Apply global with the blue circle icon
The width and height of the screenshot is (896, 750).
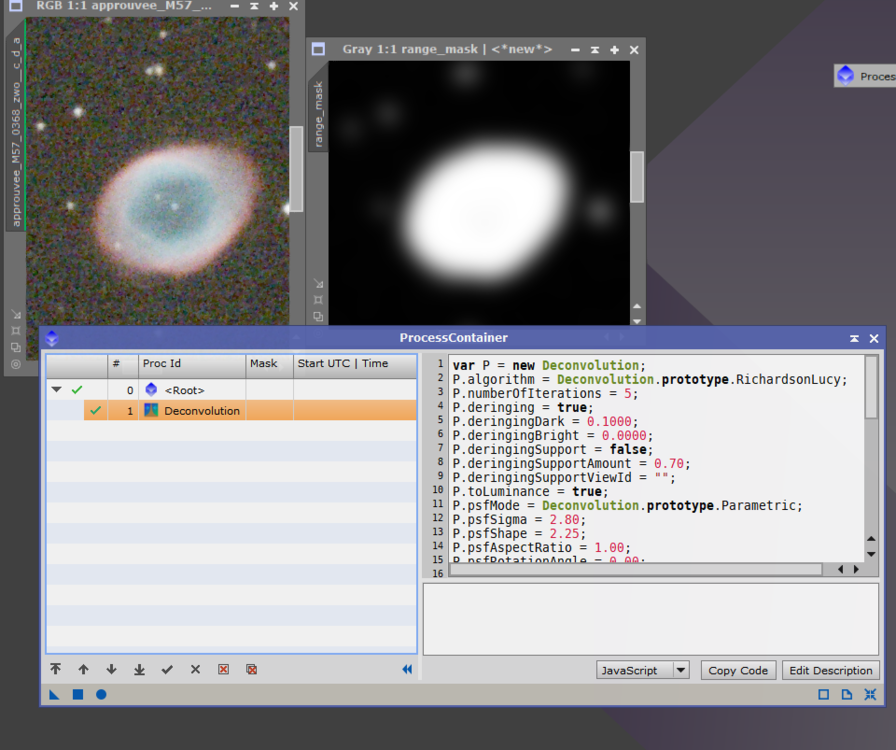tap(101, 695)
